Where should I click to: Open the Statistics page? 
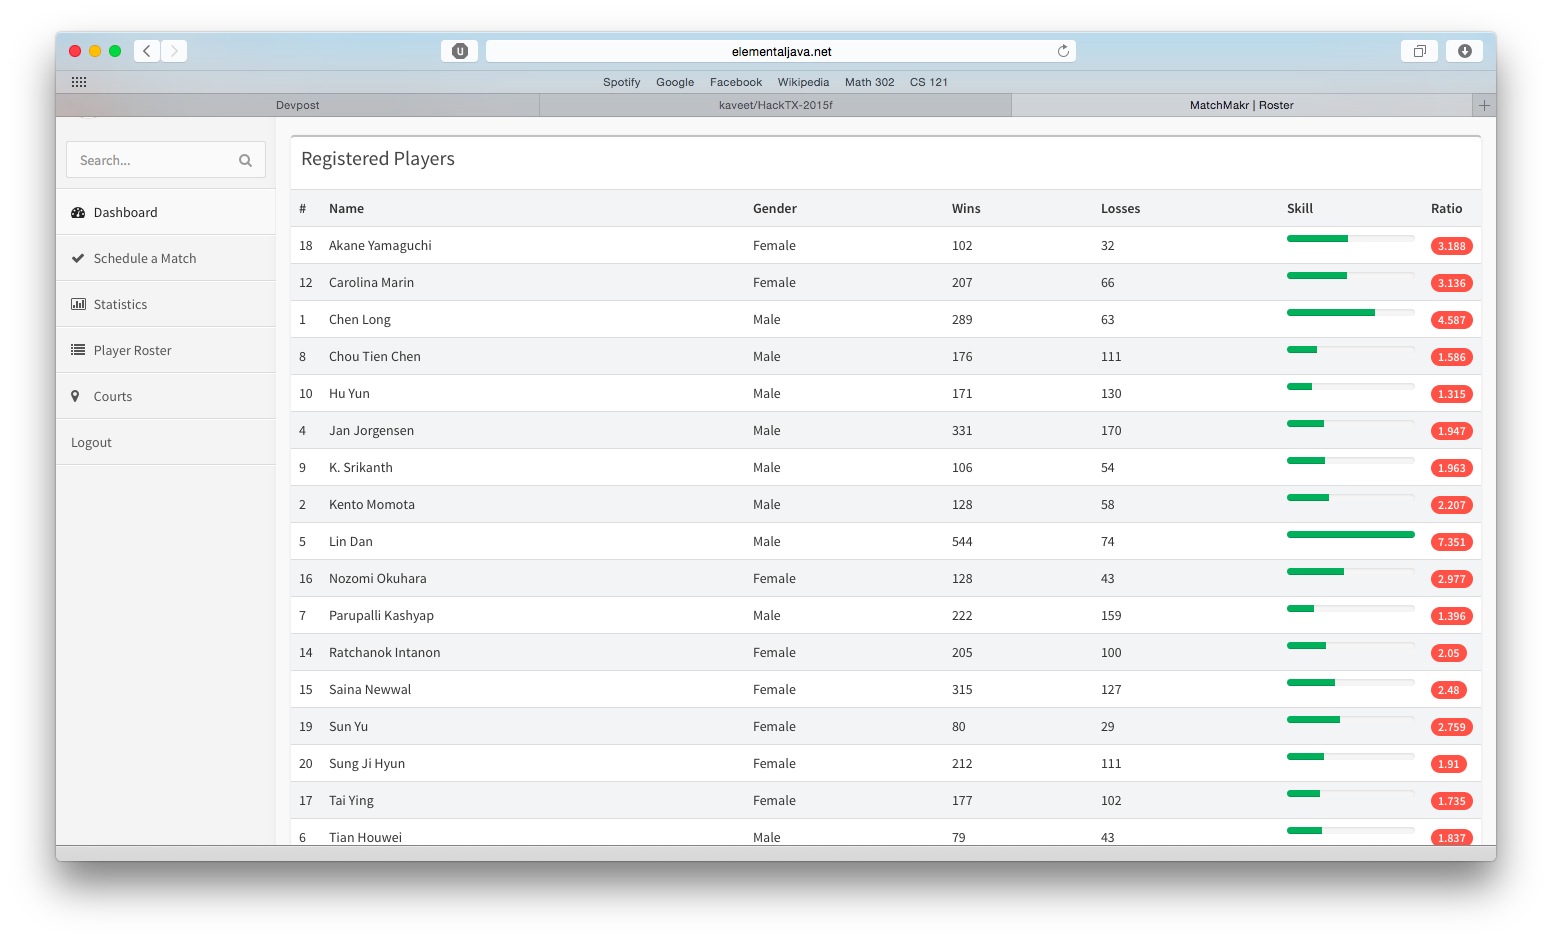click(166, 304)
